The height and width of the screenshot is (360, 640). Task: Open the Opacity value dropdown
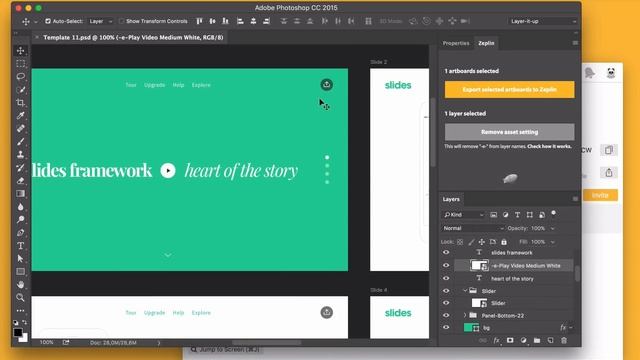pos(552,229)
